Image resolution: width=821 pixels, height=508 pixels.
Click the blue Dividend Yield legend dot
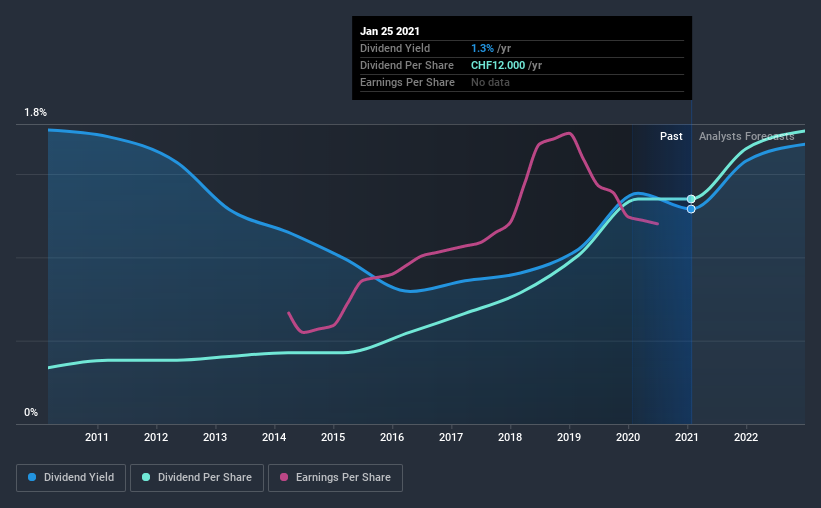pos(32,477)
